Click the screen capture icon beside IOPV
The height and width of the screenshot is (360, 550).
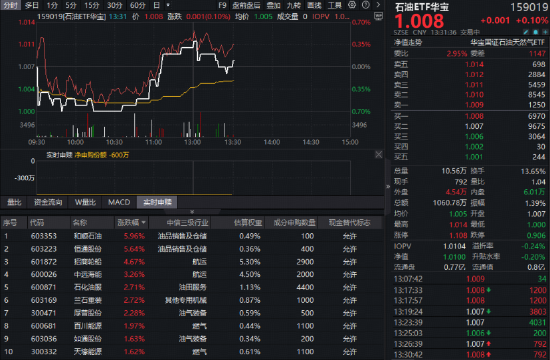click(378, 16)
